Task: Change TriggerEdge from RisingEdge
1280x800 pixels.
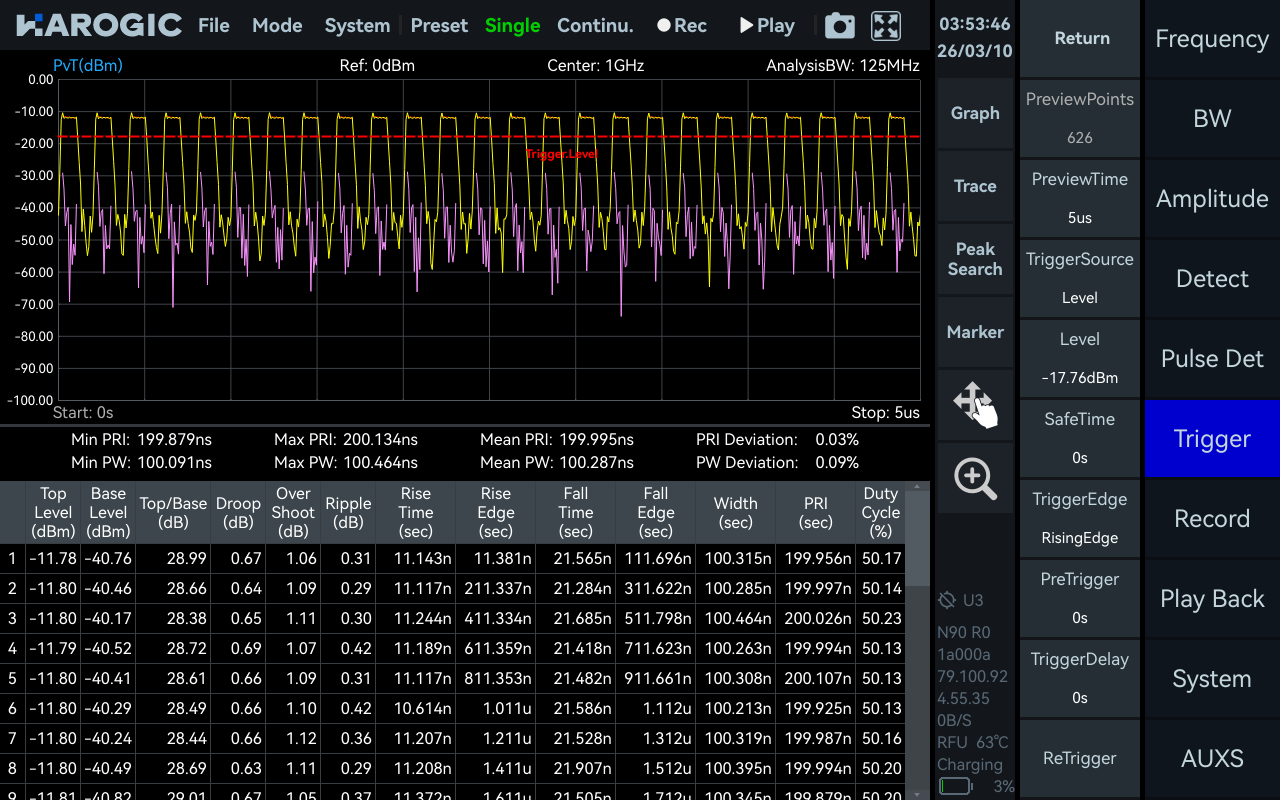Action: pos(1080,518)
